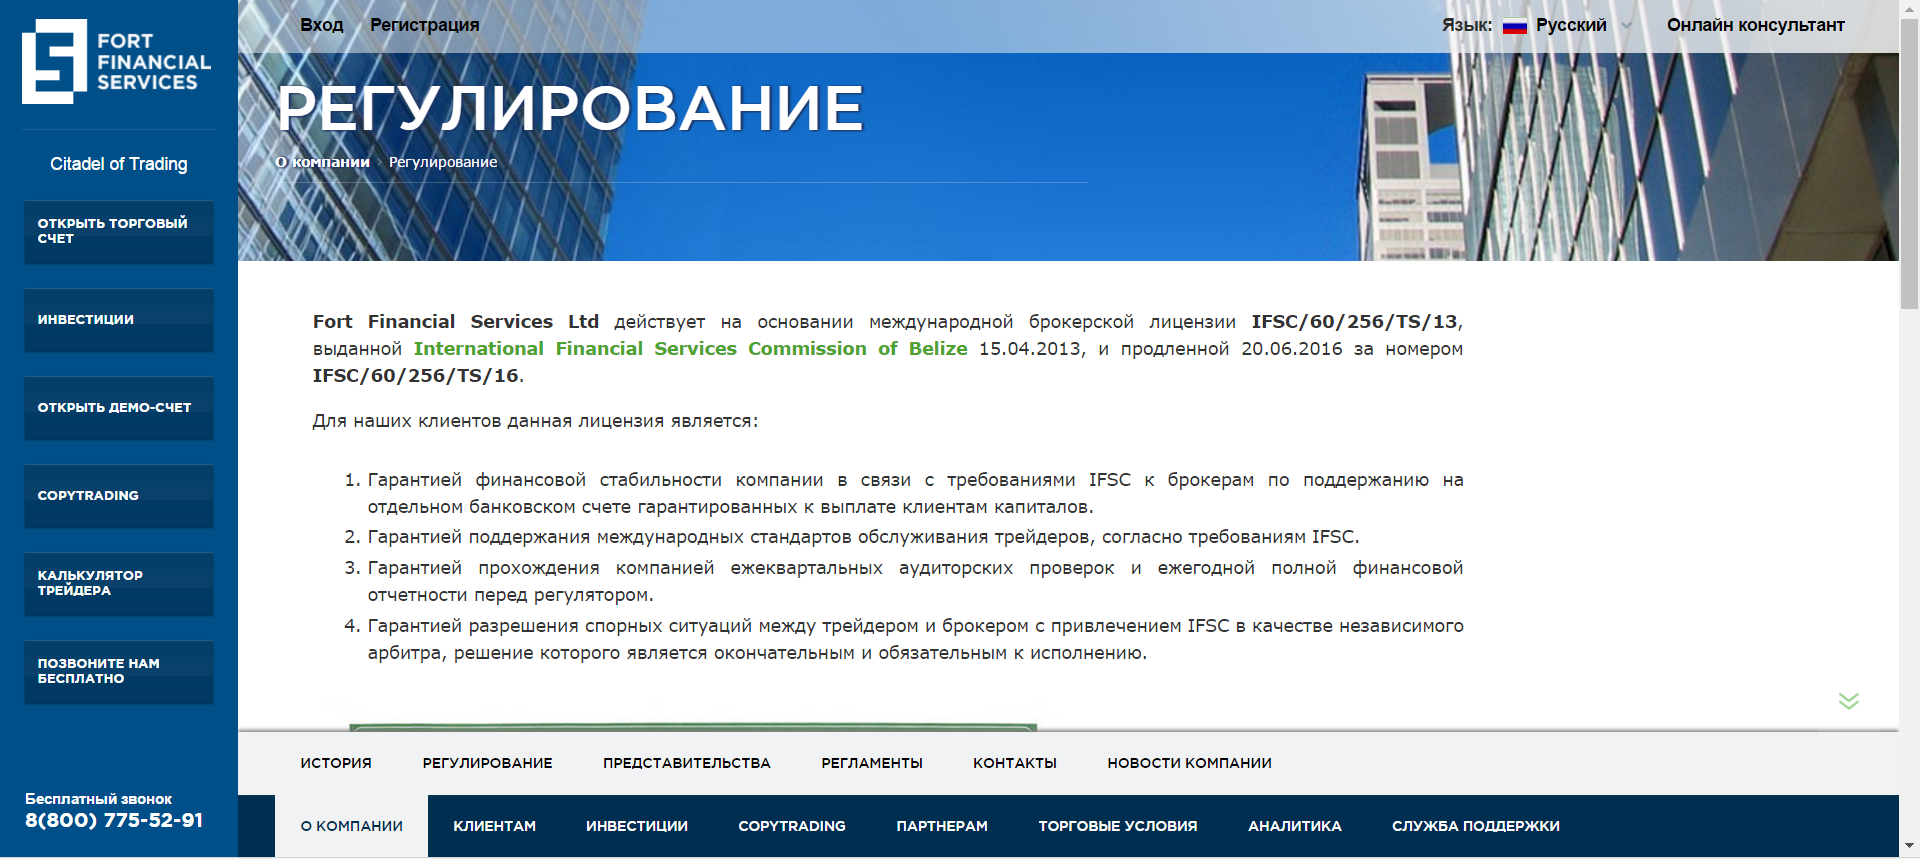Click license number IFSC/60/256/TS/16 text

416,375
